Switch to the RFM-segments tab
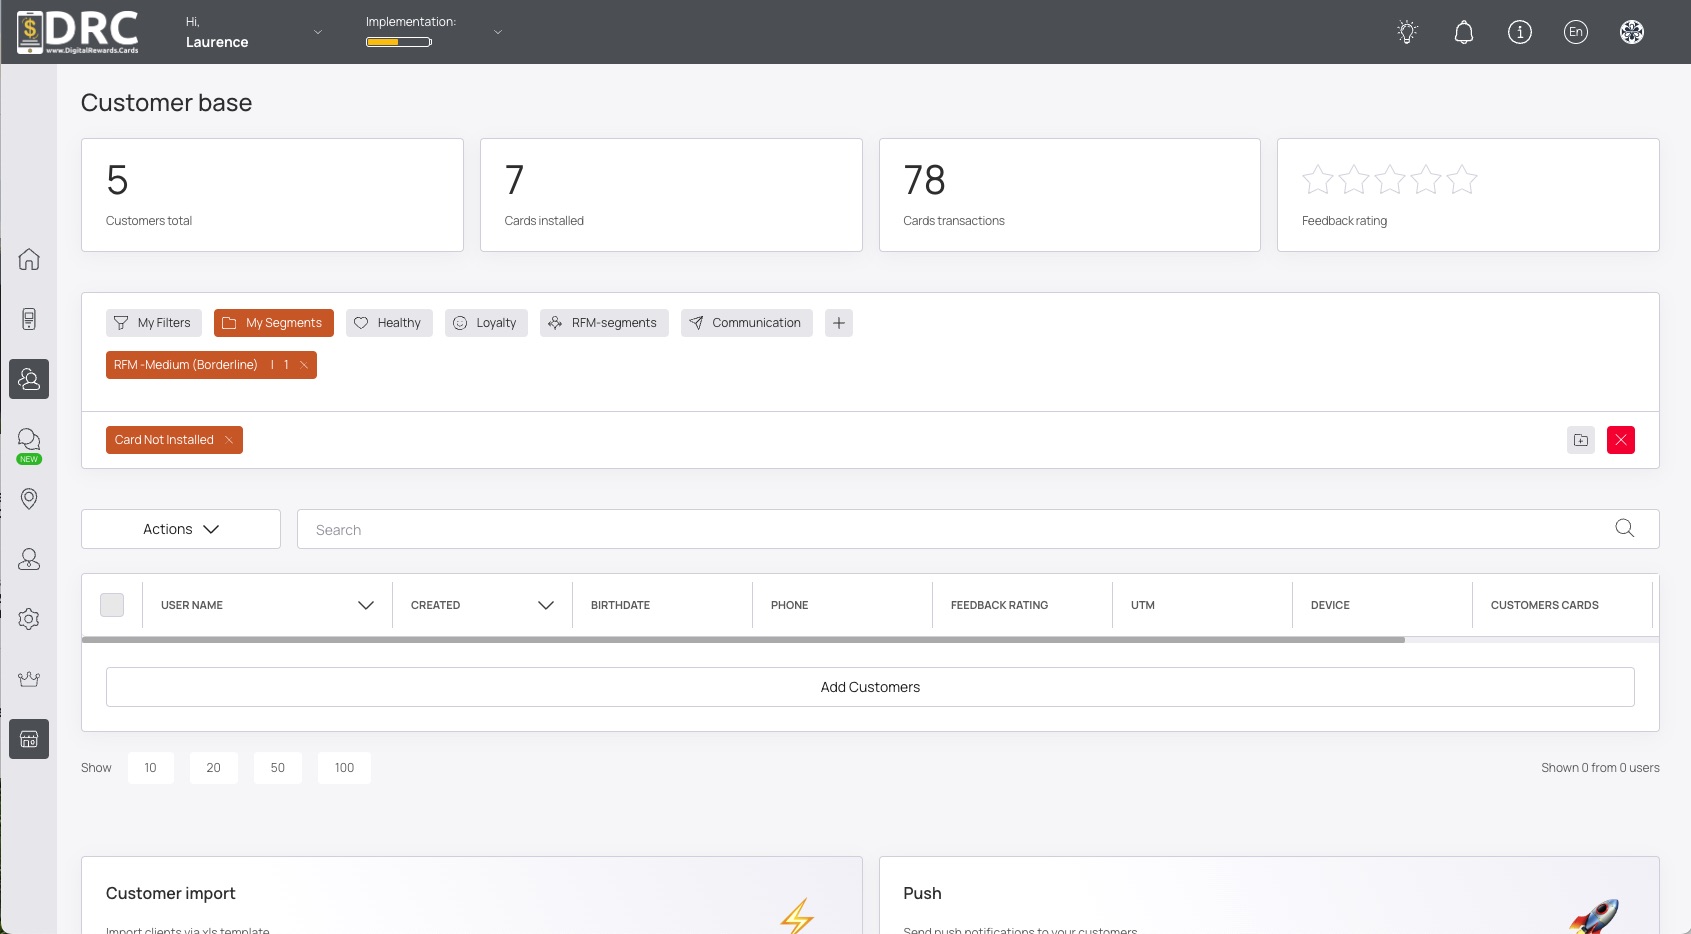The height and width of the screenshot is (934, 1691). click(604, 323)
